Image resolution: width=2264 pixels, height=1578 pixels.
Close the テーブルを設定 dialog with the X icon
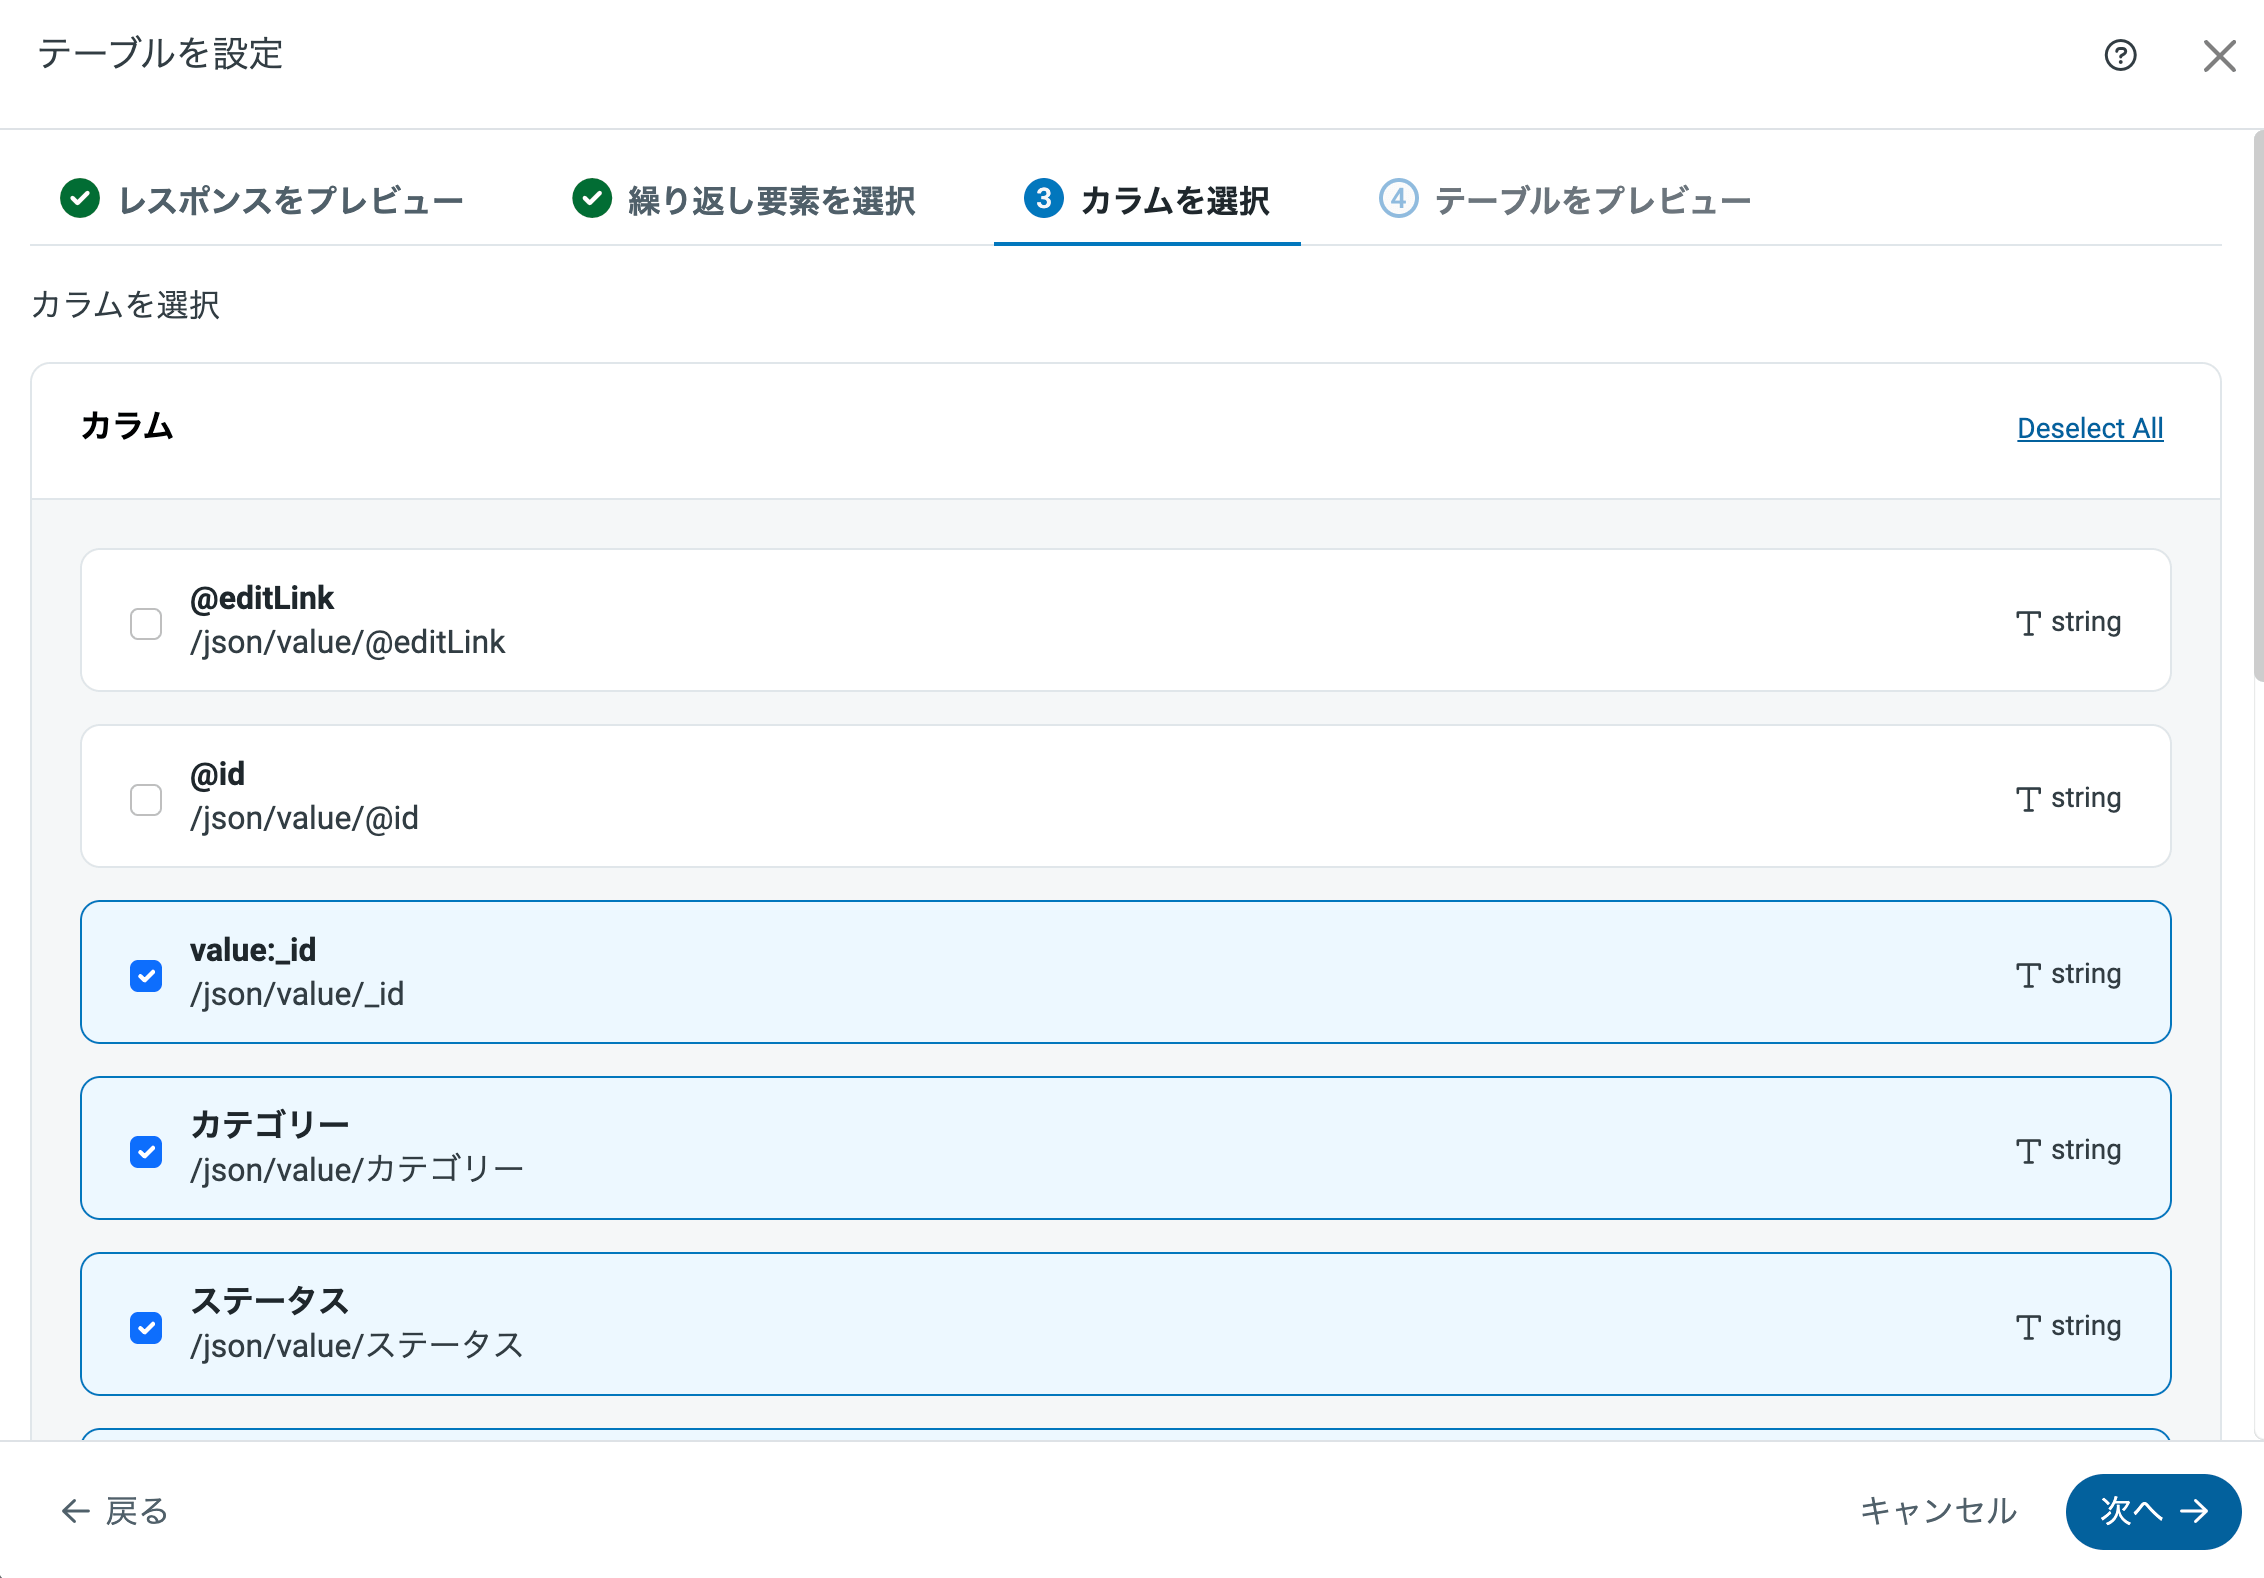click(2219, 56)
